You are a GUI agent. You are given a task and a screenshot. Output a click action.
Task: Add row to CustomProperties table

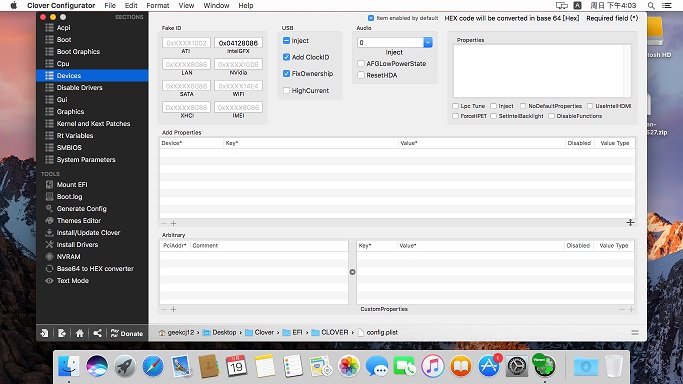[x=631, y=310]
